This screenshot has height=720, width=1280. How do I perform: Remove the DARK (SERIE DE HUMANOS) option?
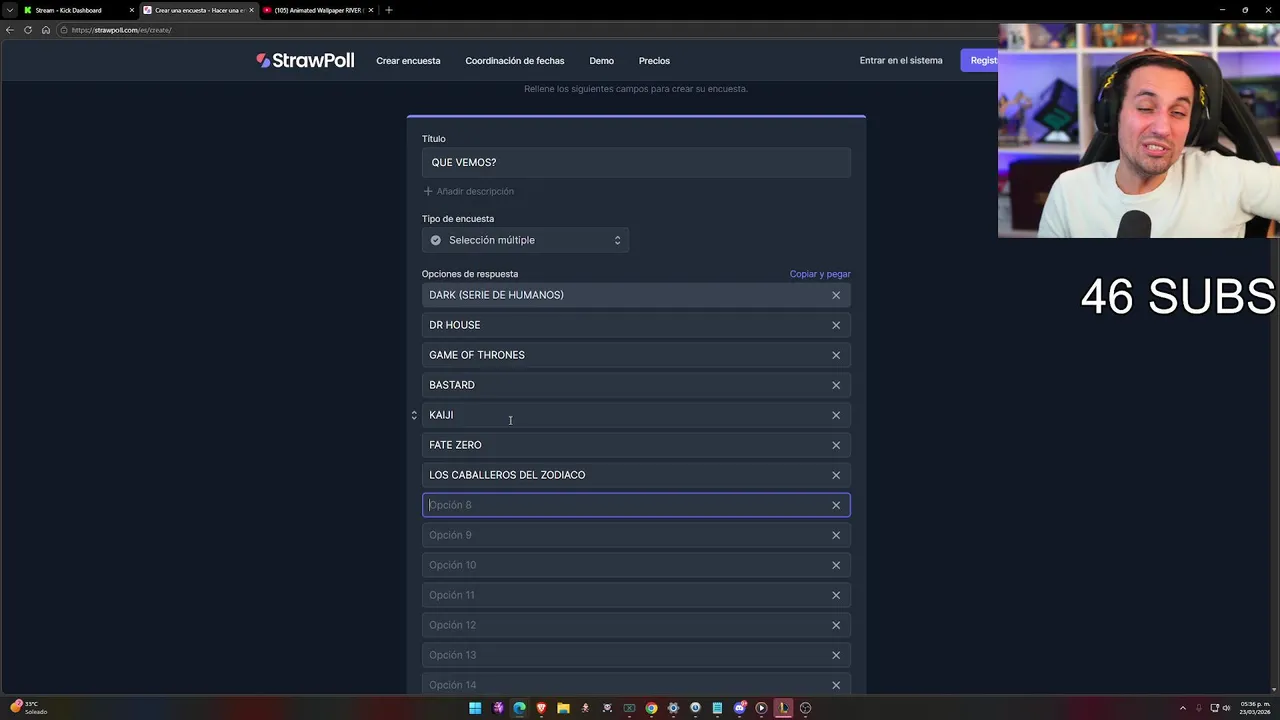coord(836,295)
